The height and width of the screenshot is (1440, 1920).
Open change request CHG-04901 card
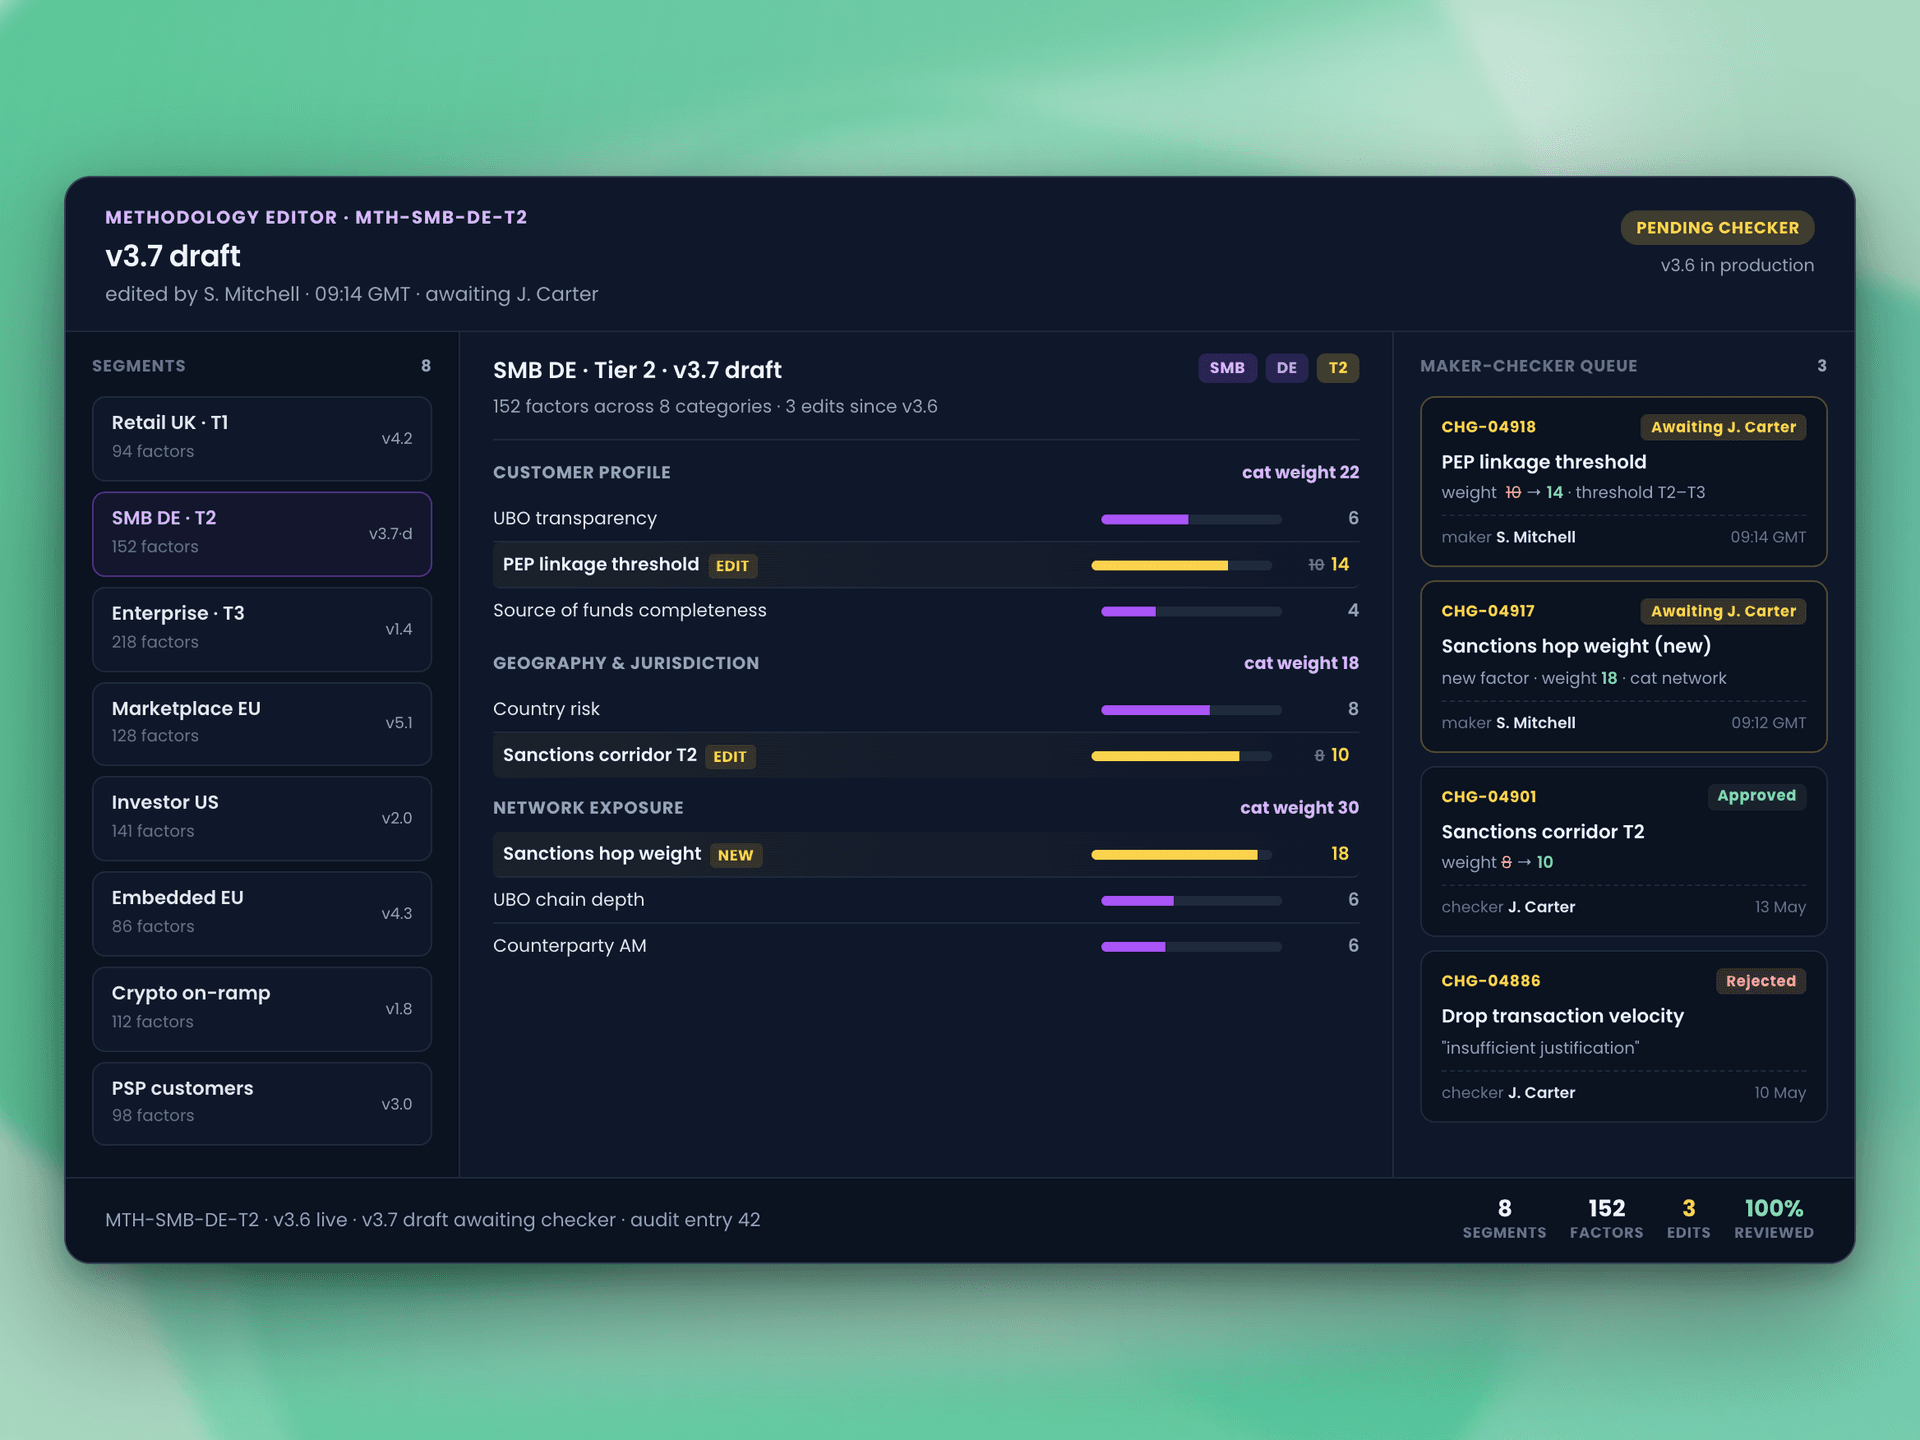[x=1623, y=851]
